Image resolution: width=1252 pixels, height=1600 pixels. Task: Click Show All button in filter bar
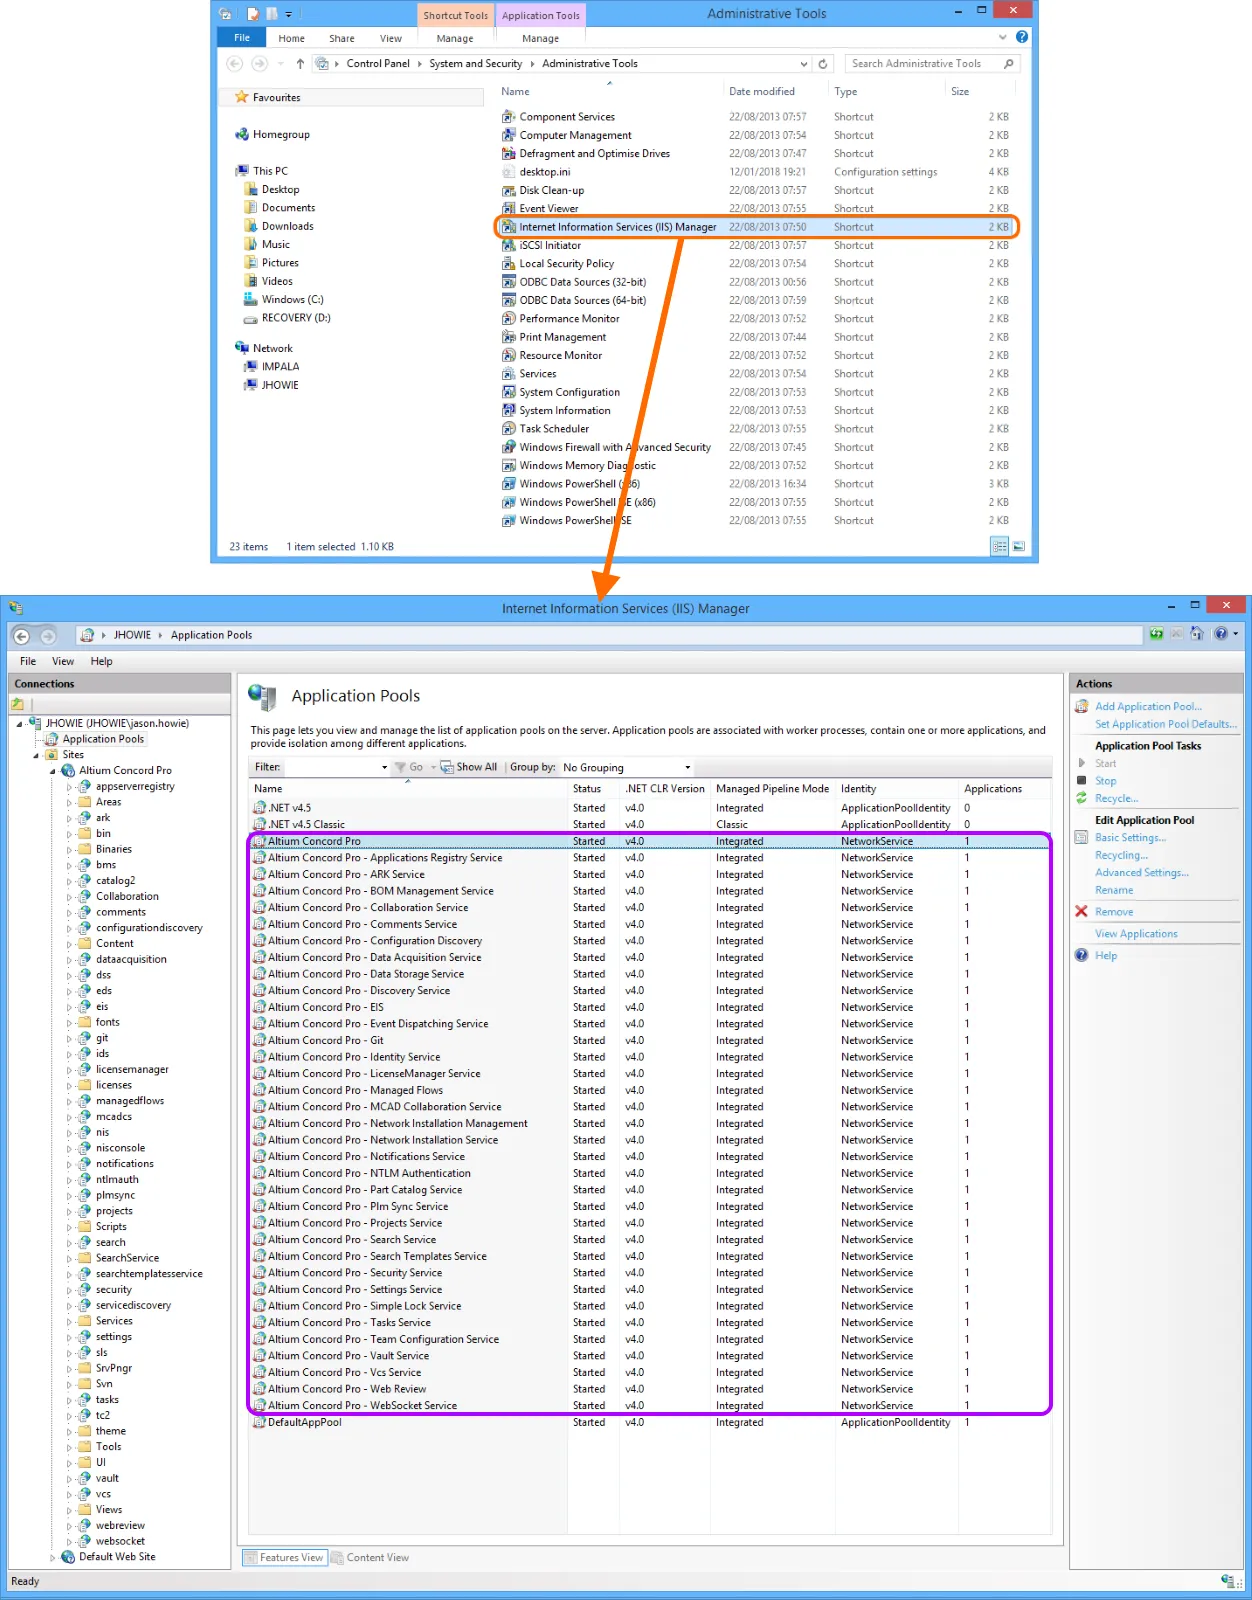pos(469,768)
